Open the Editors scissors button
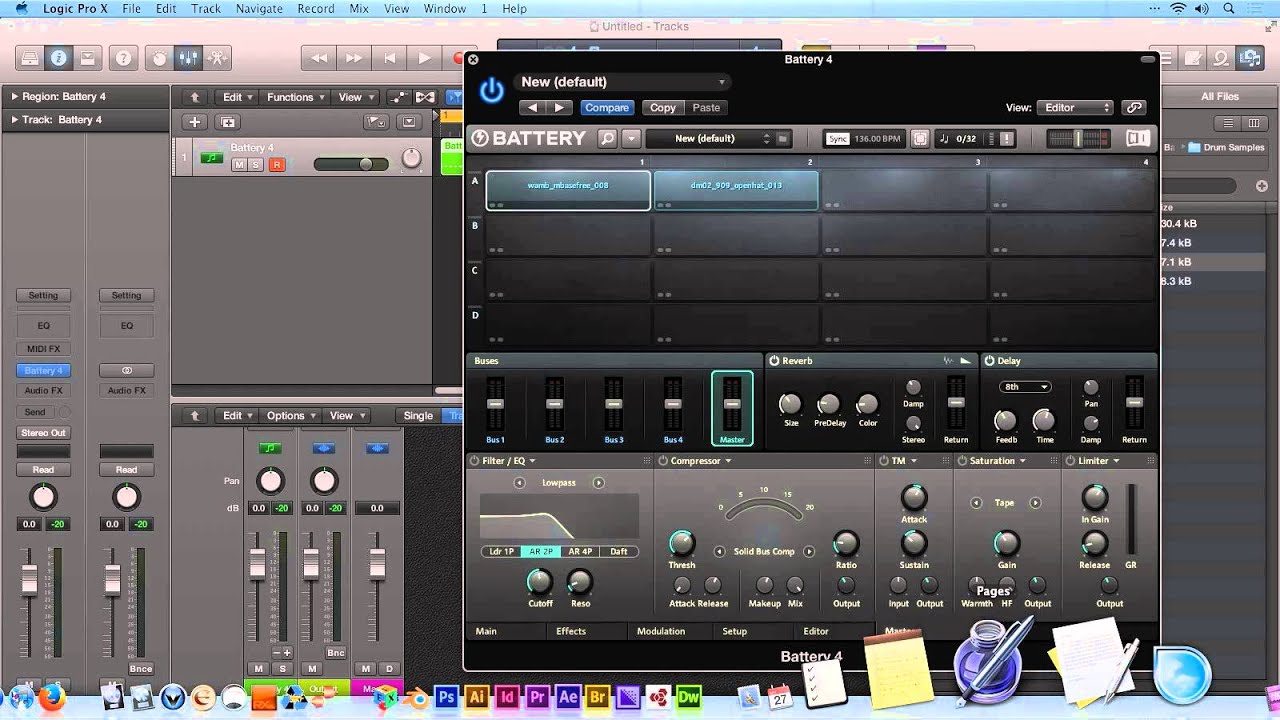The height and width of the screenshot is (720, 1280). coord(217,58)
